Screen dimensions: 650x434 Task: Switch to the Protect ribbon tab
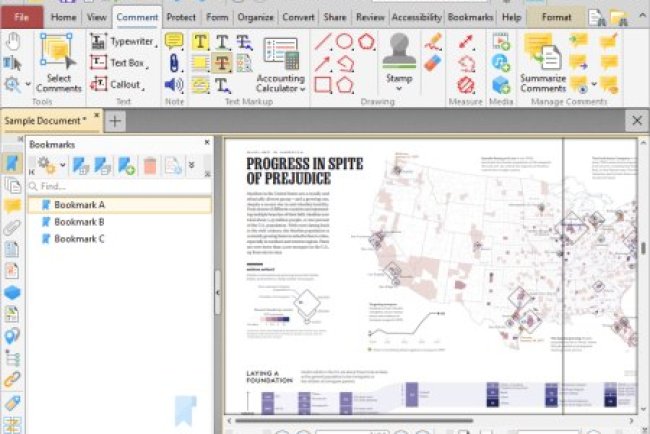(x=181, y=17)
